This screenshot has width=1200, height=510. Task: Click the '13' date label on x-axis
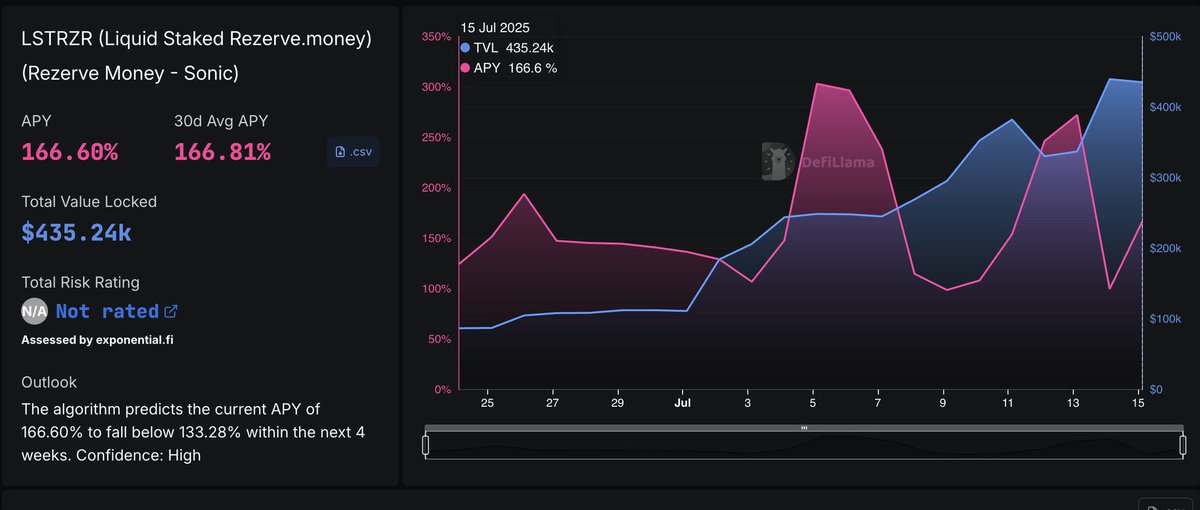point(1074,402)
